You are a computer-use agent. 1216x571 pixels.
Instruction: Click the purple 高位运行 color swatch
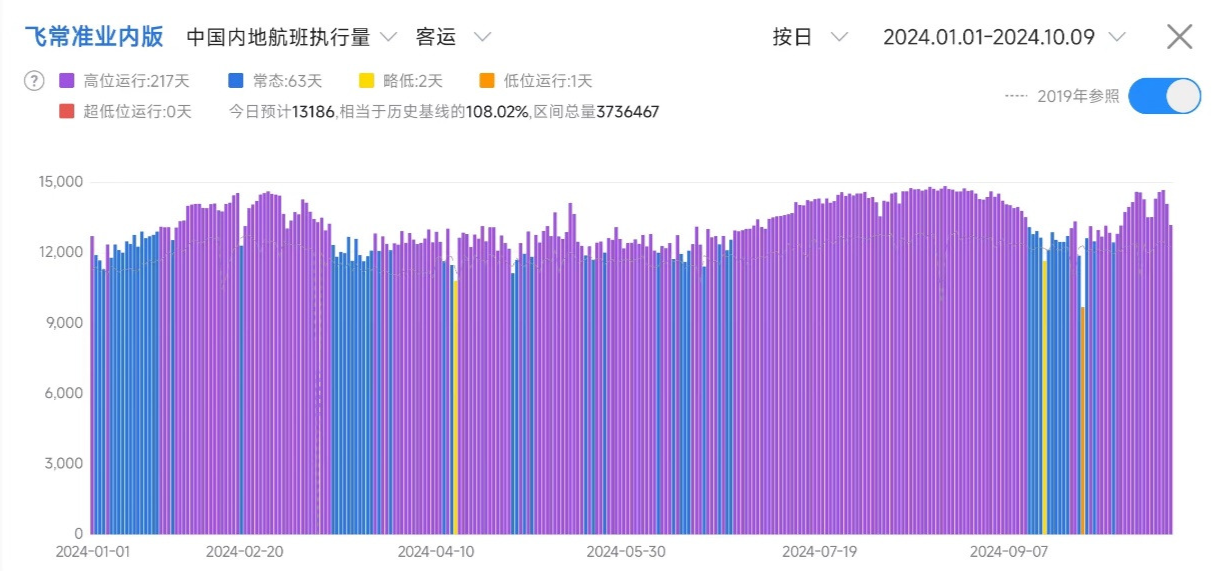point(67,81)
